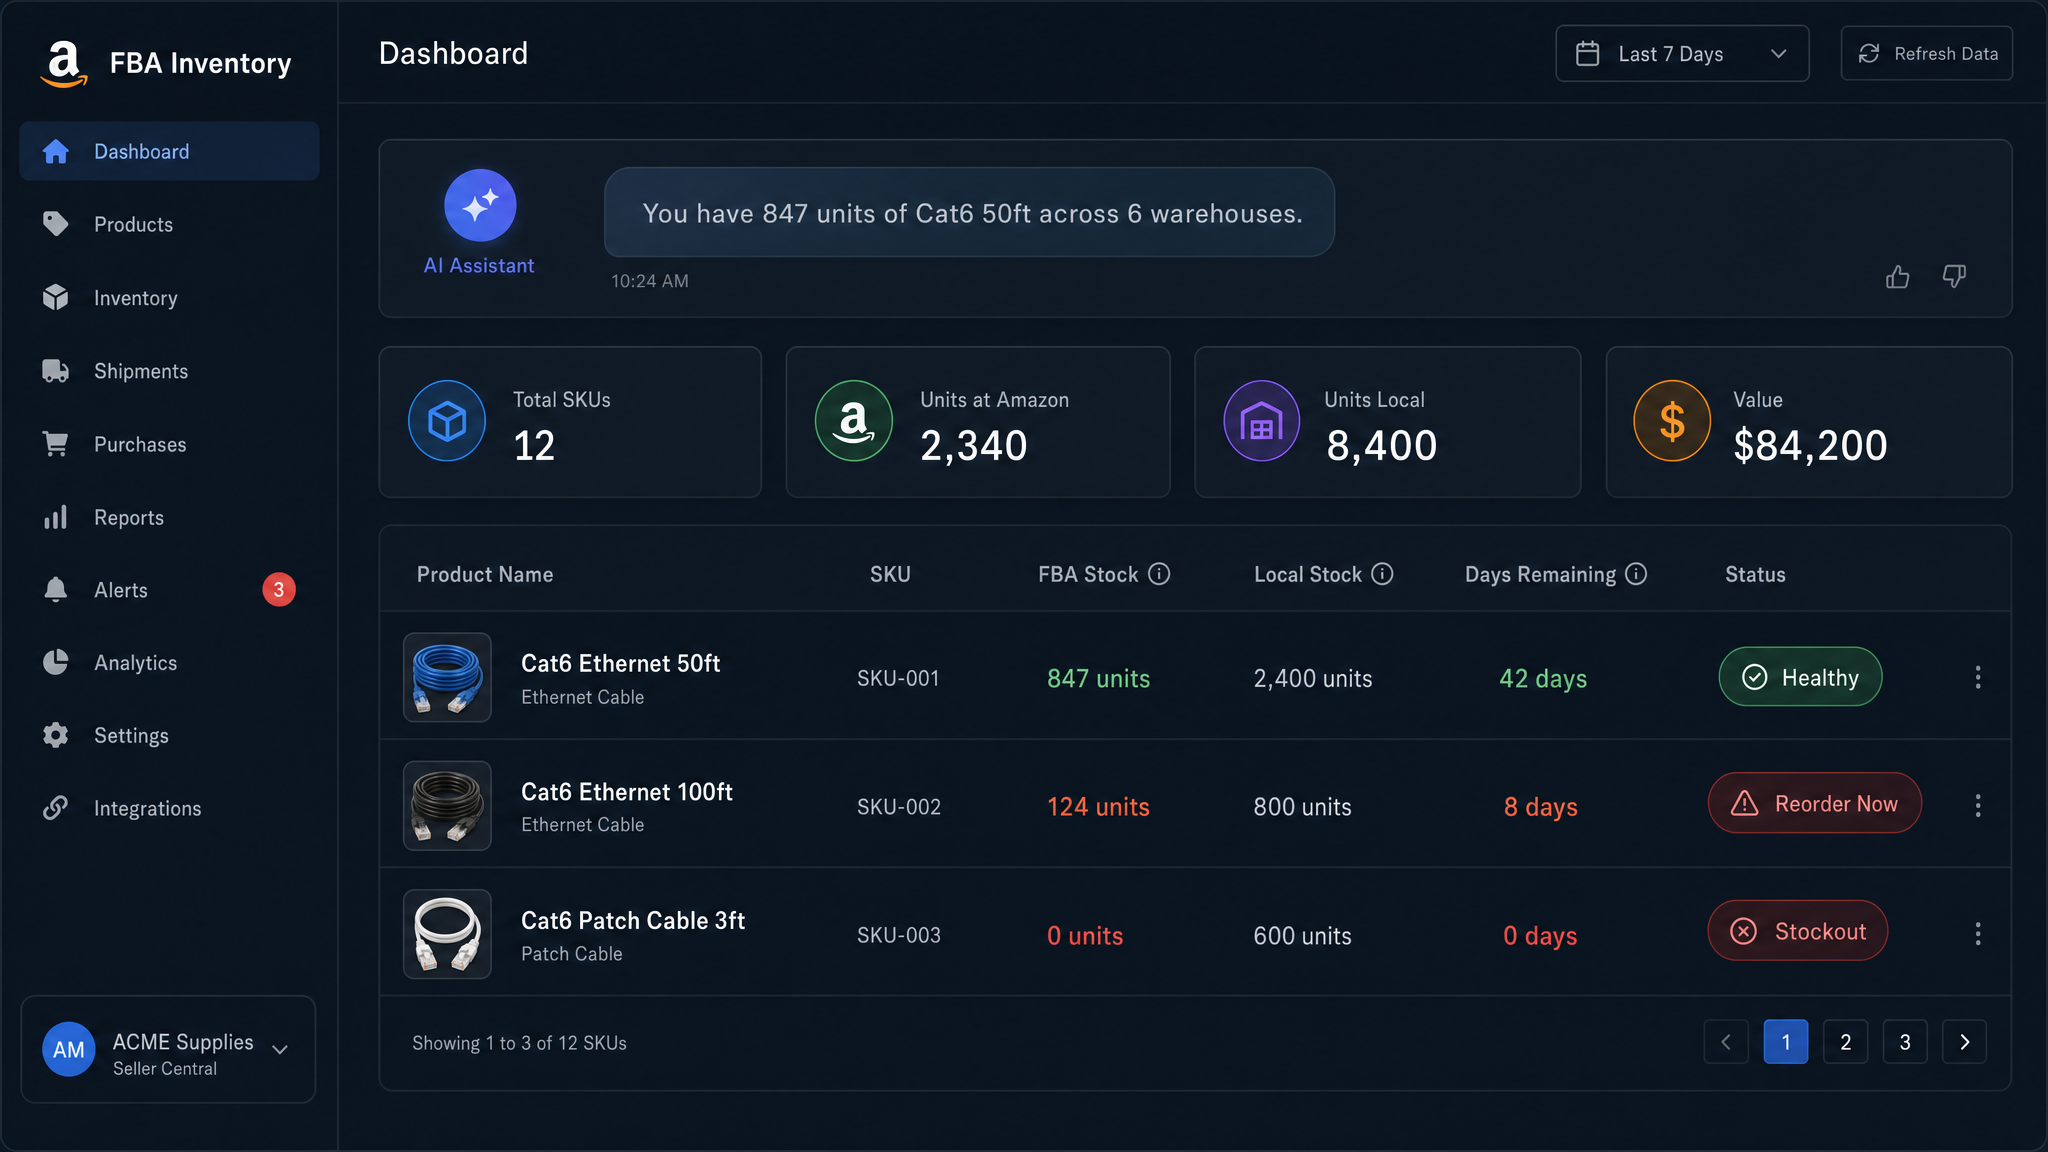Viewport: 2048px width, 1152px height.
Task: Click the SKU-003 cell
Action: click(x=899, y=935)
